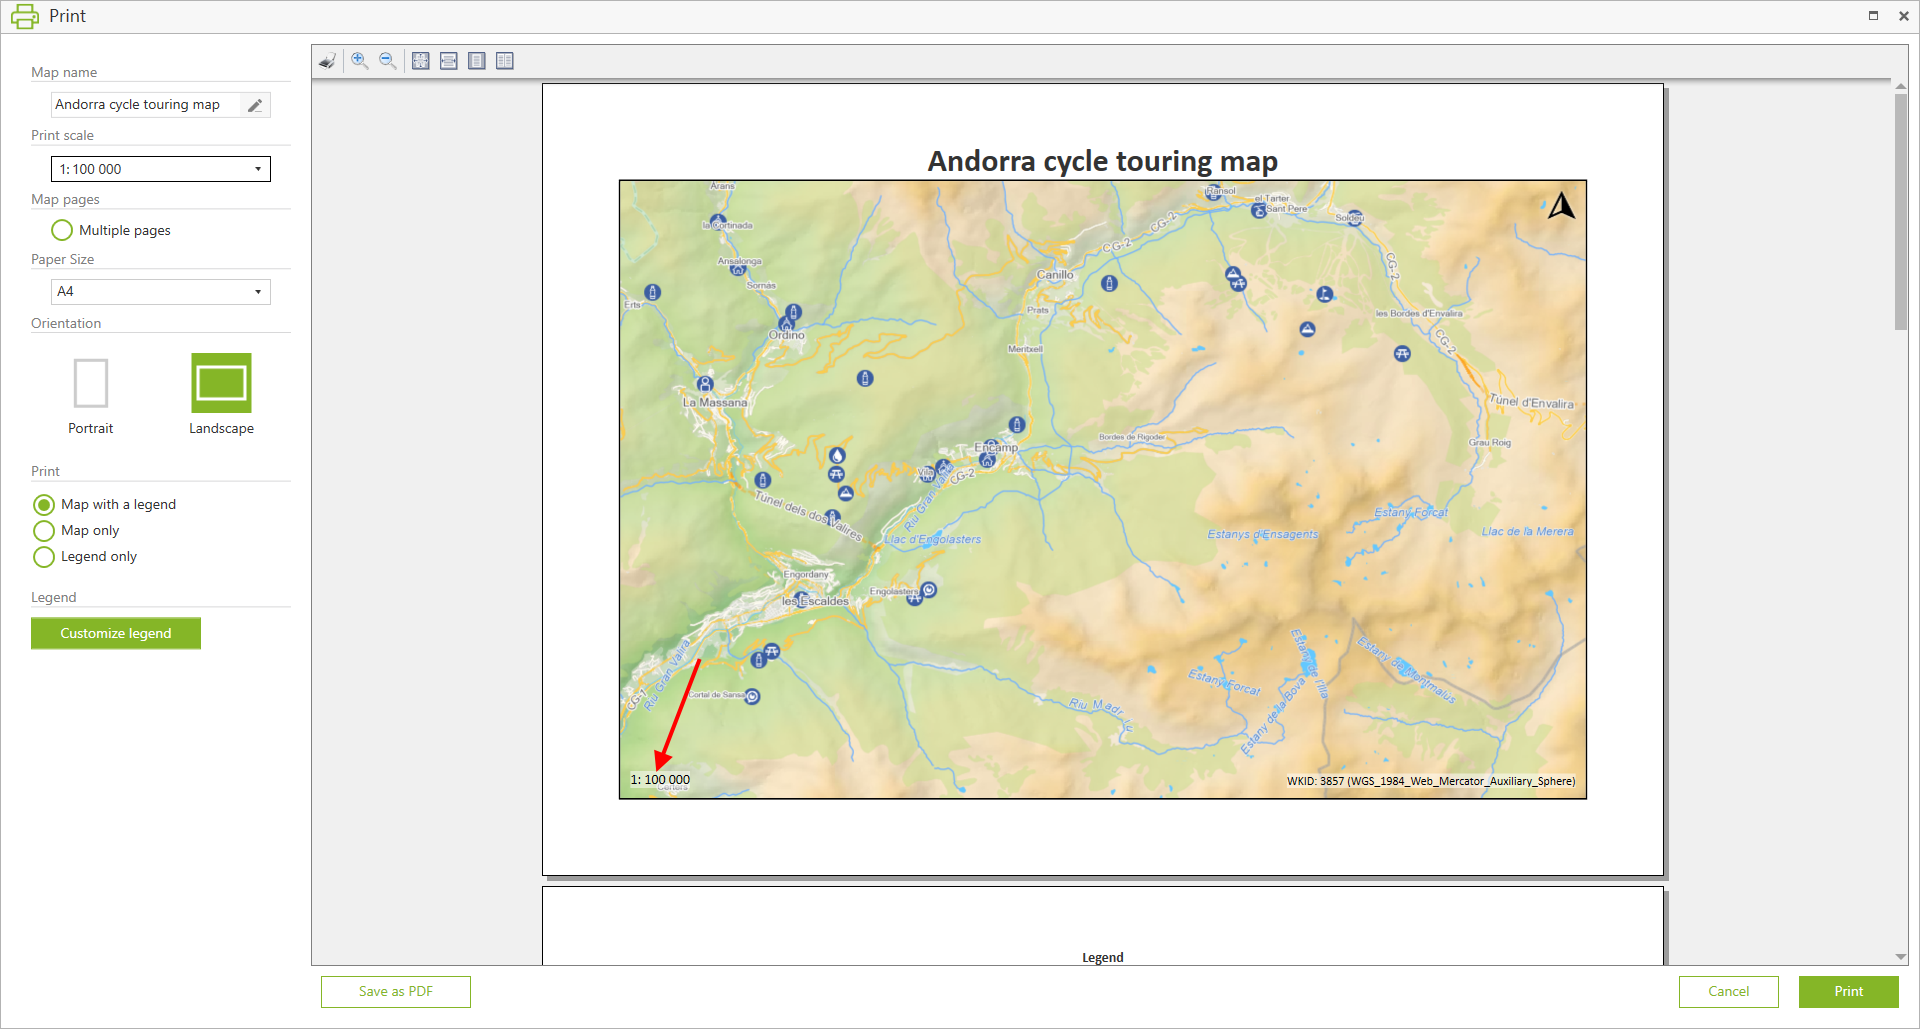Fit preview to actual size view
The height and width of the screenshot is (1029, 1920).
click(421, 61)
